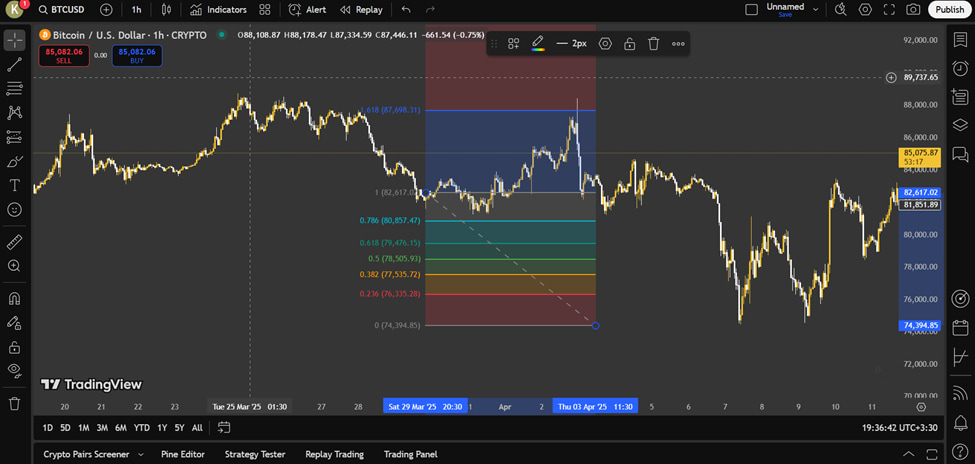The width and height of the screenshot is (975, 464).
Task: Undo the last chart action
Action: (x=406, y=10)
